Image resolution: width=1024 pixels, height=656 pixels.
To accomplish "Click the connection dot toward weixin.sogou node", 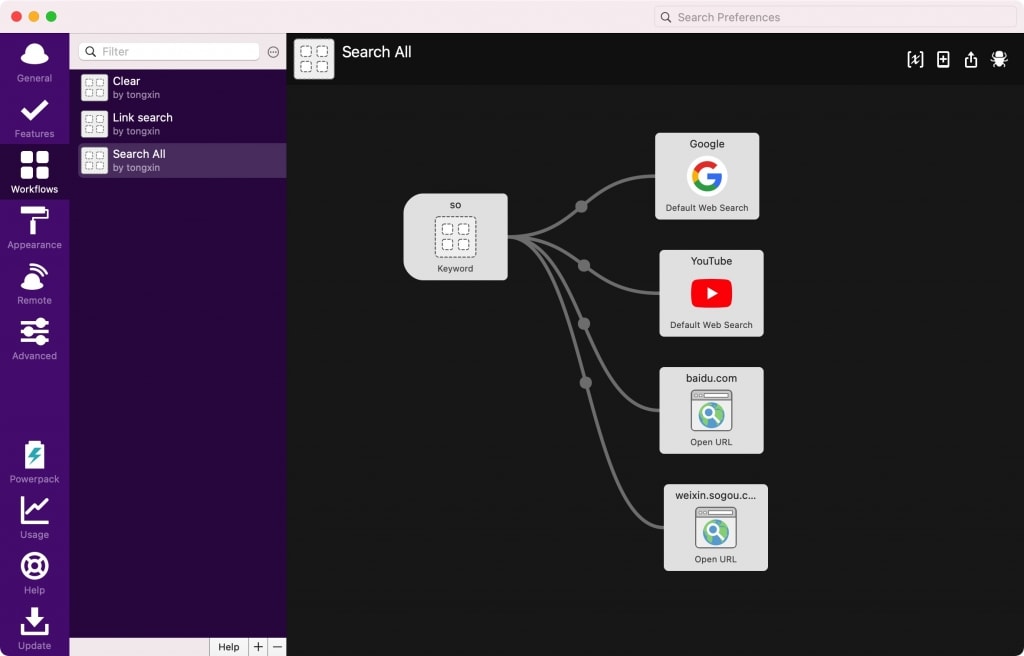I will coord(586,382).
